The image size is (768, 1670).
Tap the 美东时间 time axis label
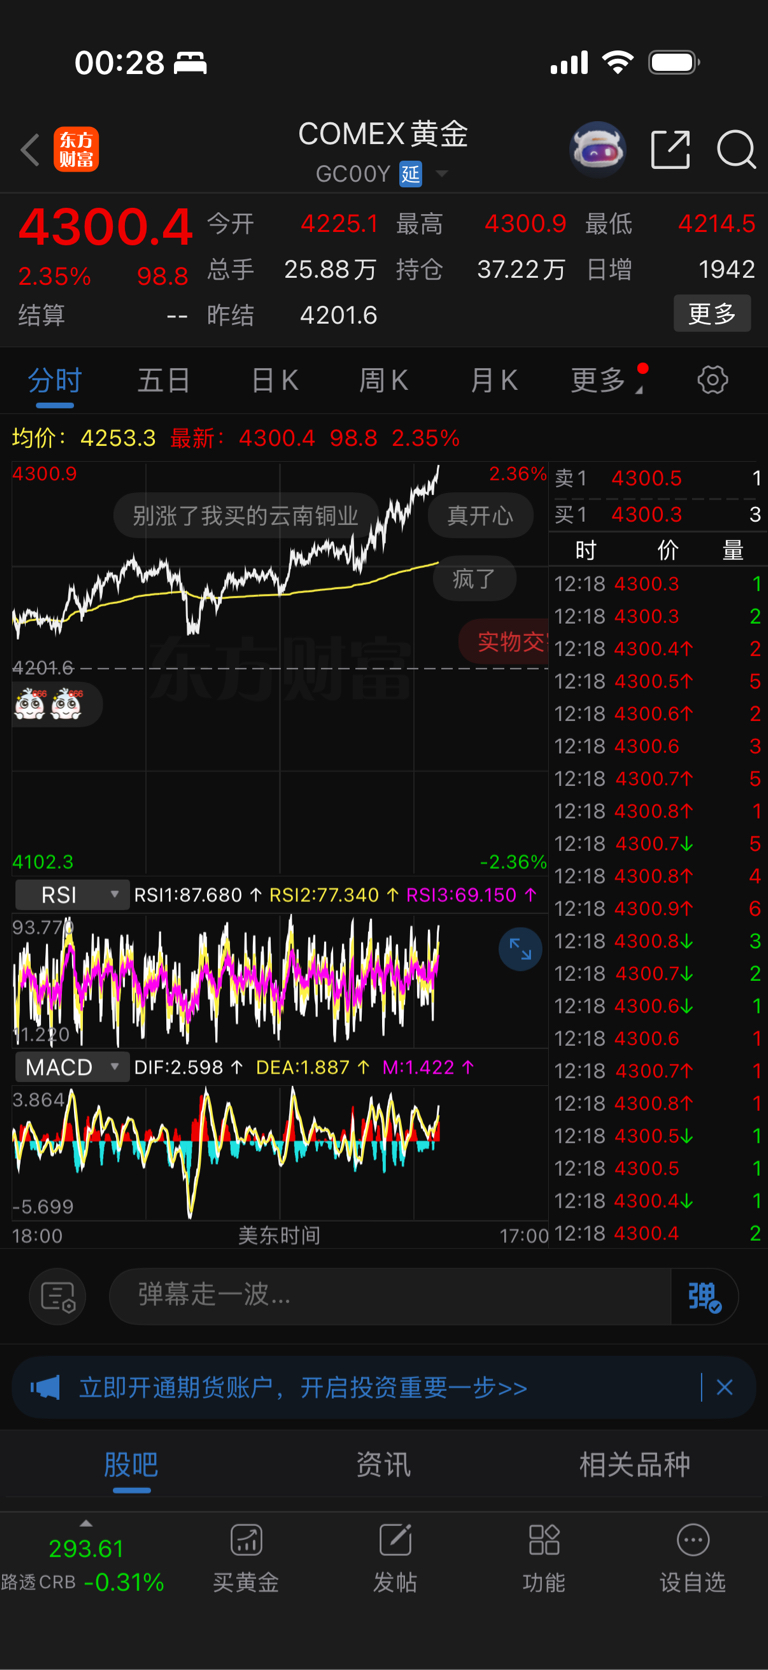click(279, 1236)
